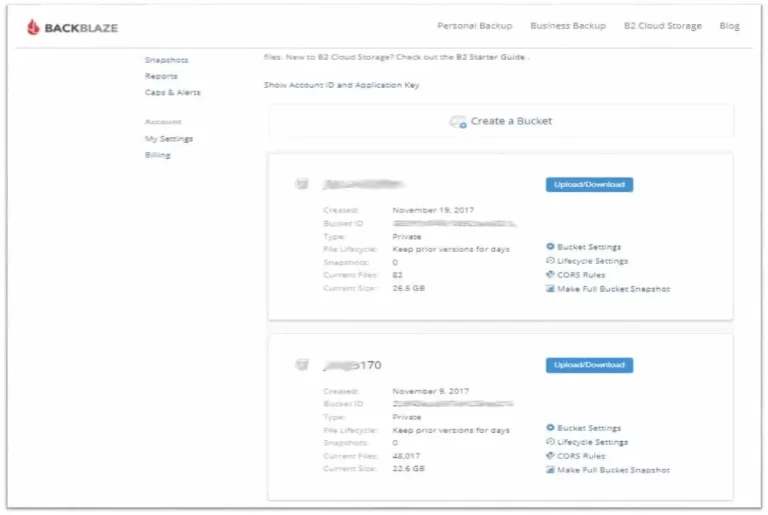768x515 pixels.
Task: Click first bucket's Private type value
Action: [x=407, y=237]
